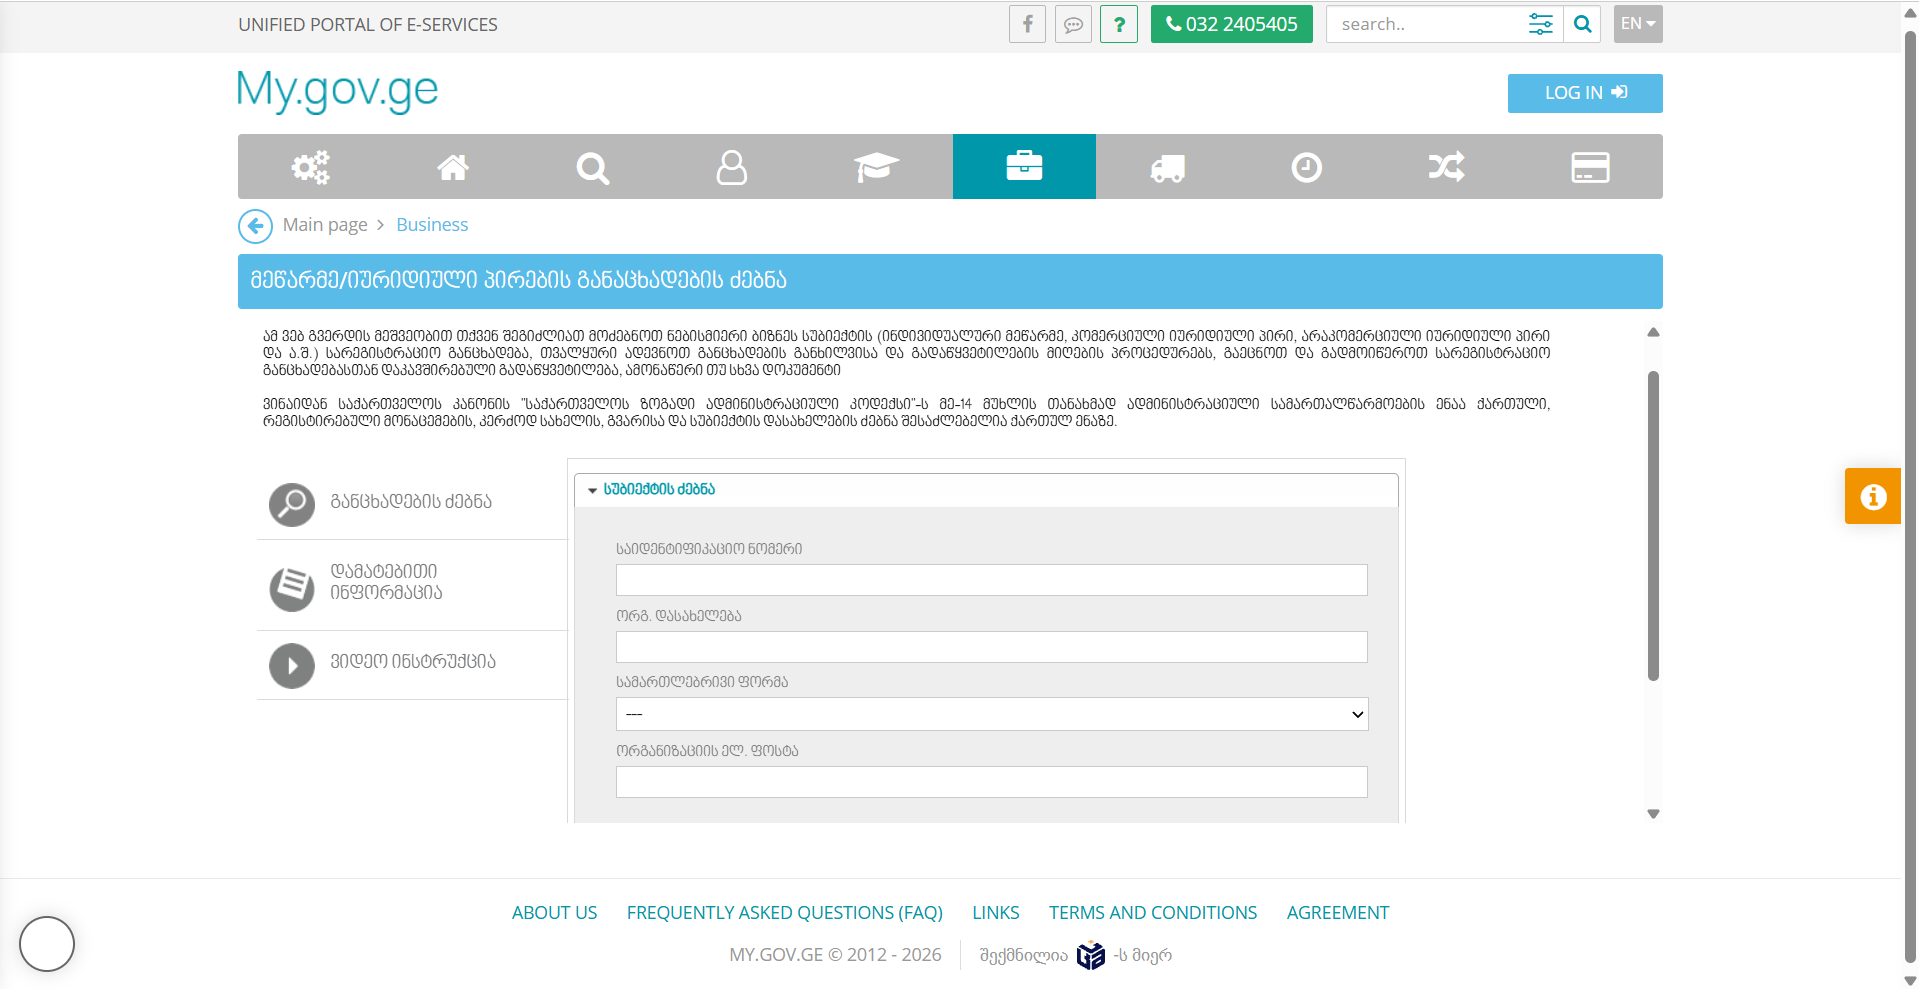Open the person profile category in nav bar
Screen dimensions: 1919x989
pyautogui.click(x=732, y=167)
